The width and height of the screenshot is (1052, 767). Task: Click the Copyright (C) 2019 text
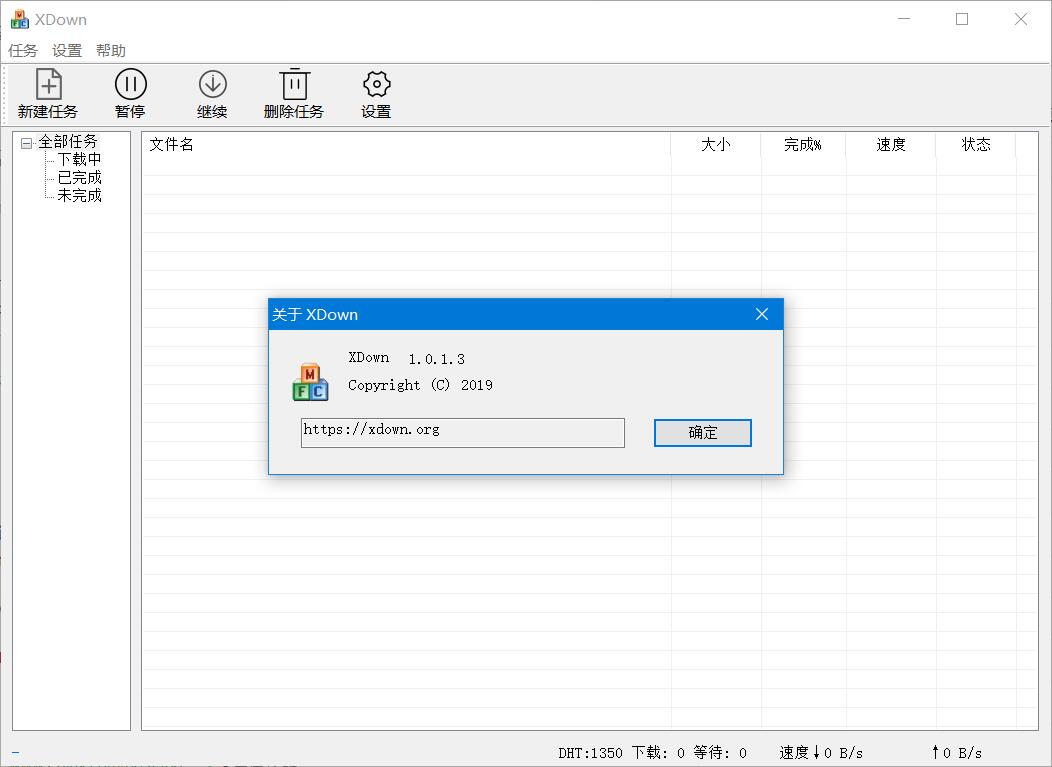(x=420, y=385)
